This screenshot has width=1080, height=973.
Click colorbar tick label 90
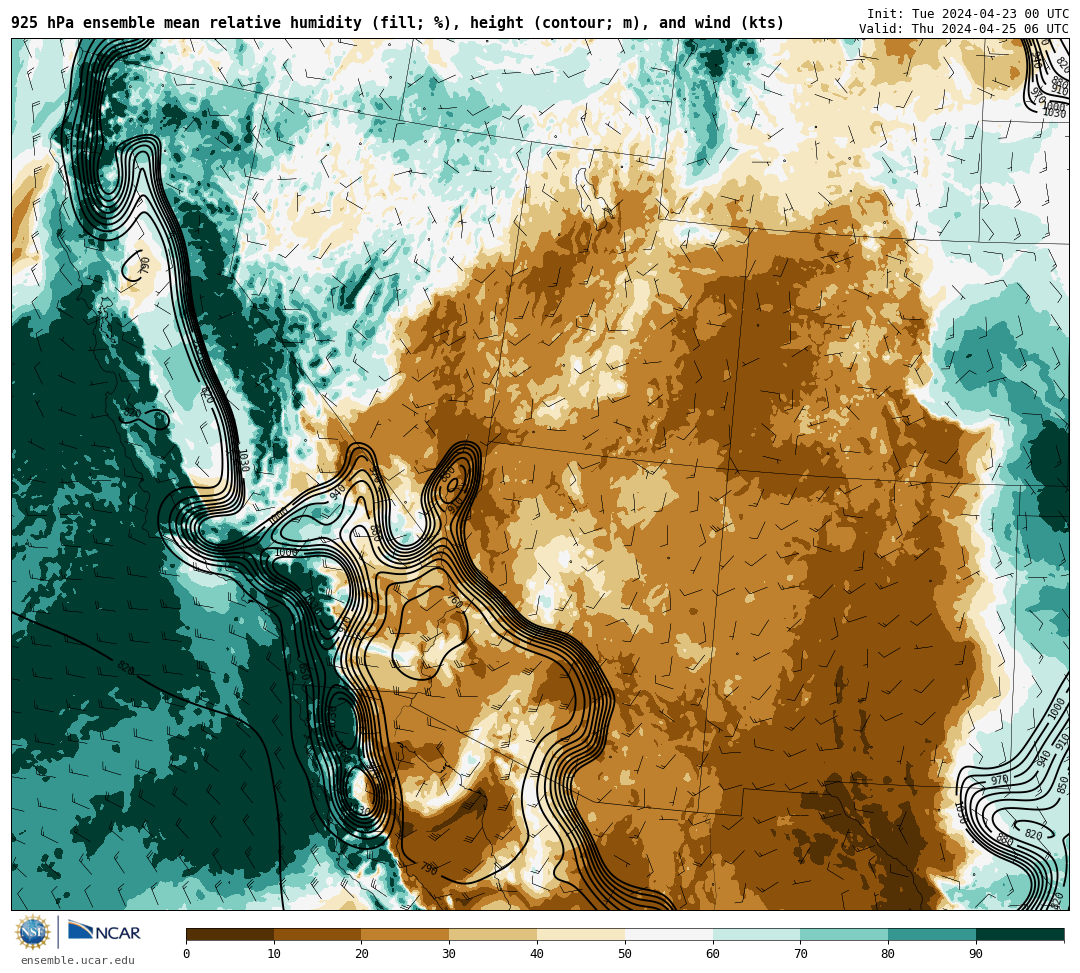pos(976,954)
